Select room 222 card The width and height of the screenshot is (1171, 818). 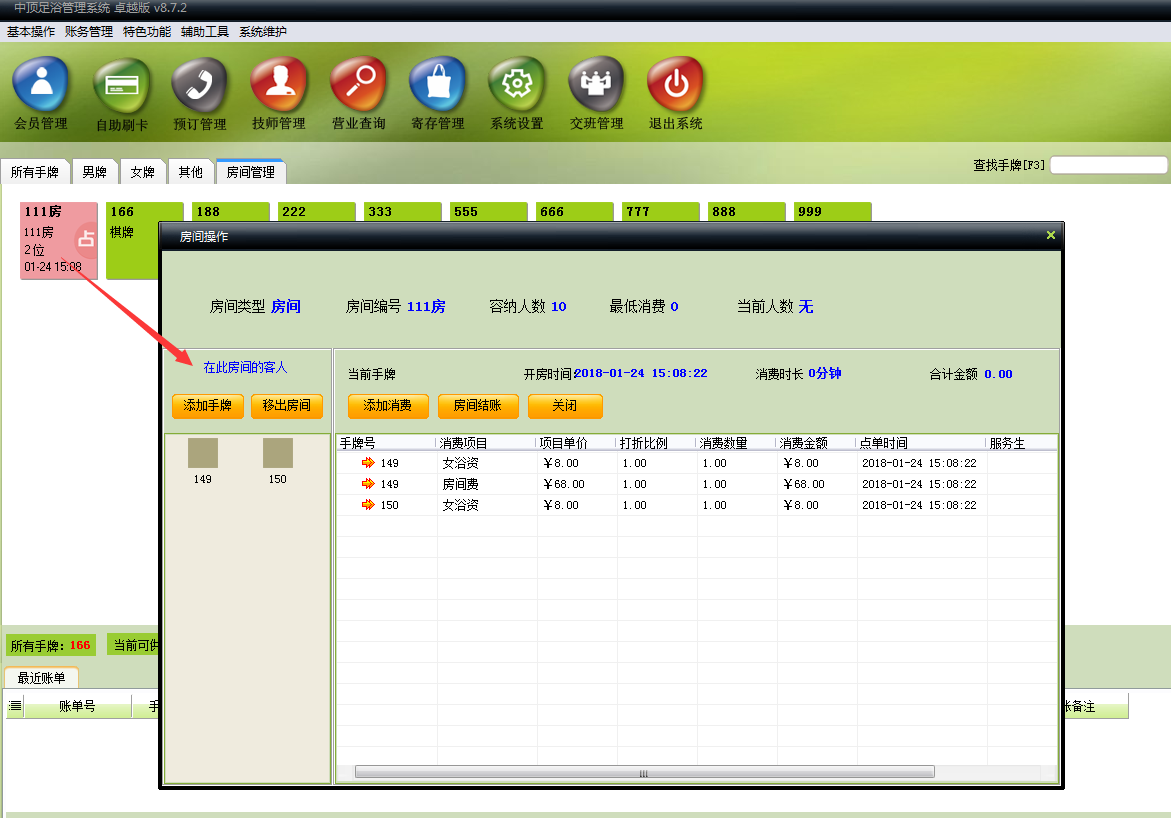click(x=317, y=211)
